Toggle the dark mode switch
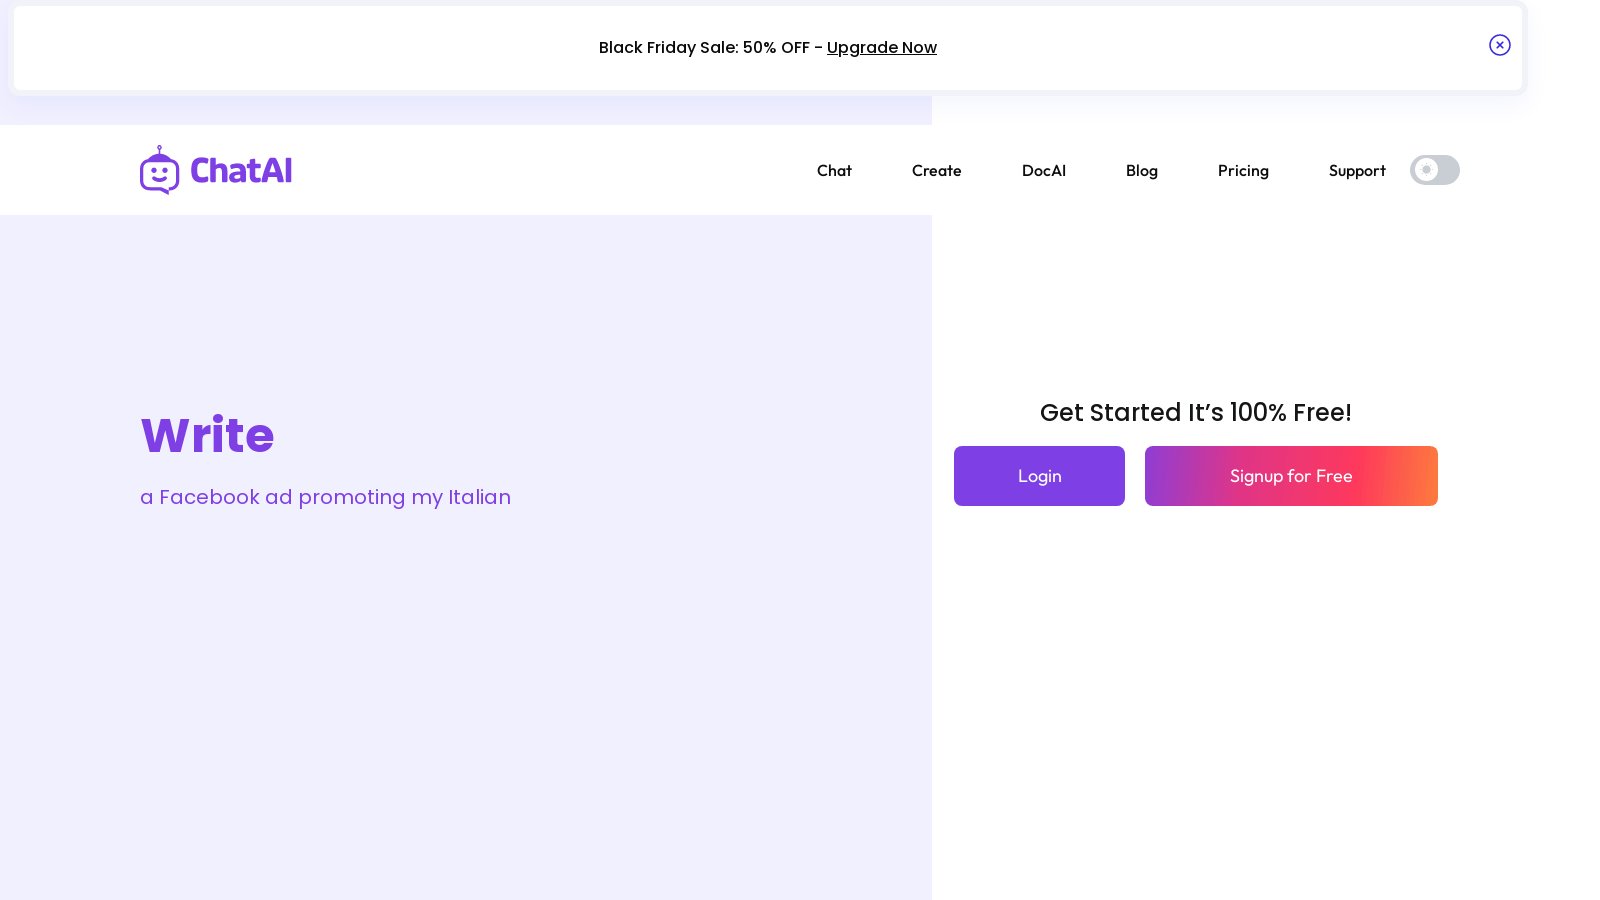Screen dimensions: 1600x900 point(1434,170)
